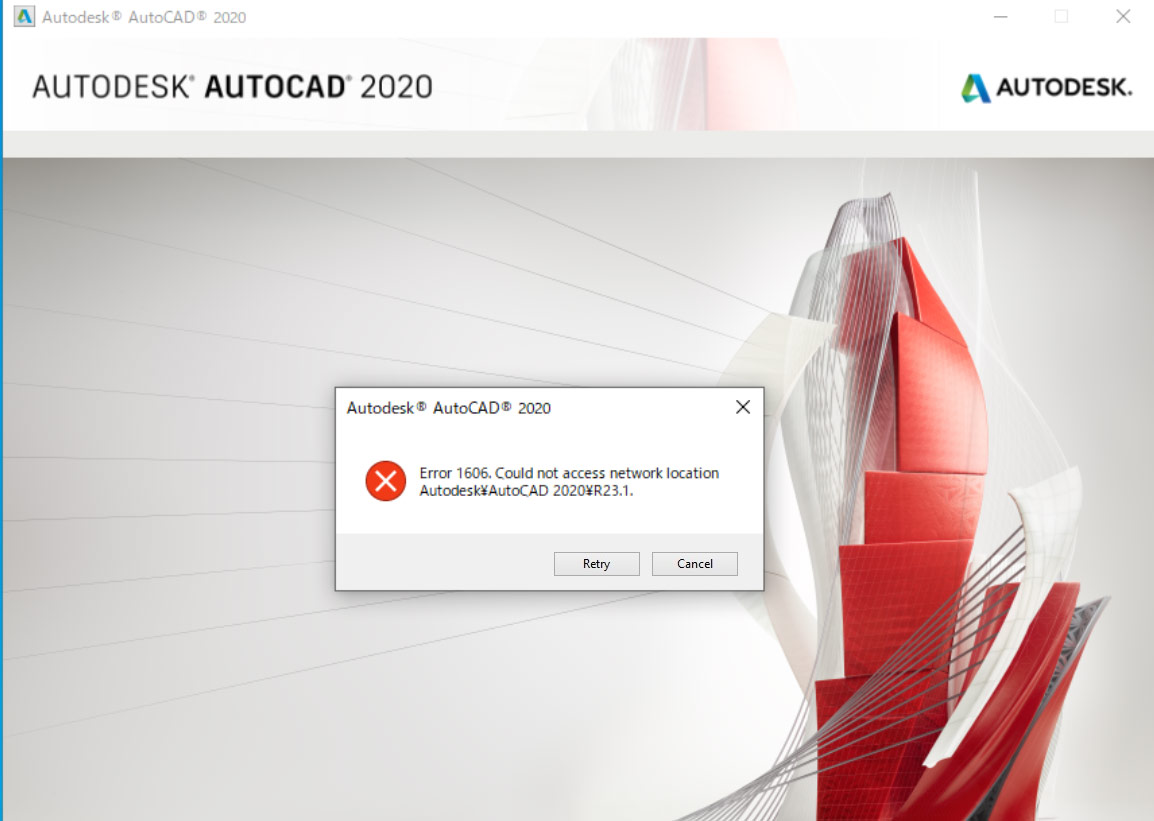Screen dimensions: 1154x821
Task: Click the "2020" in the header banner
Action: pos(396,87)
